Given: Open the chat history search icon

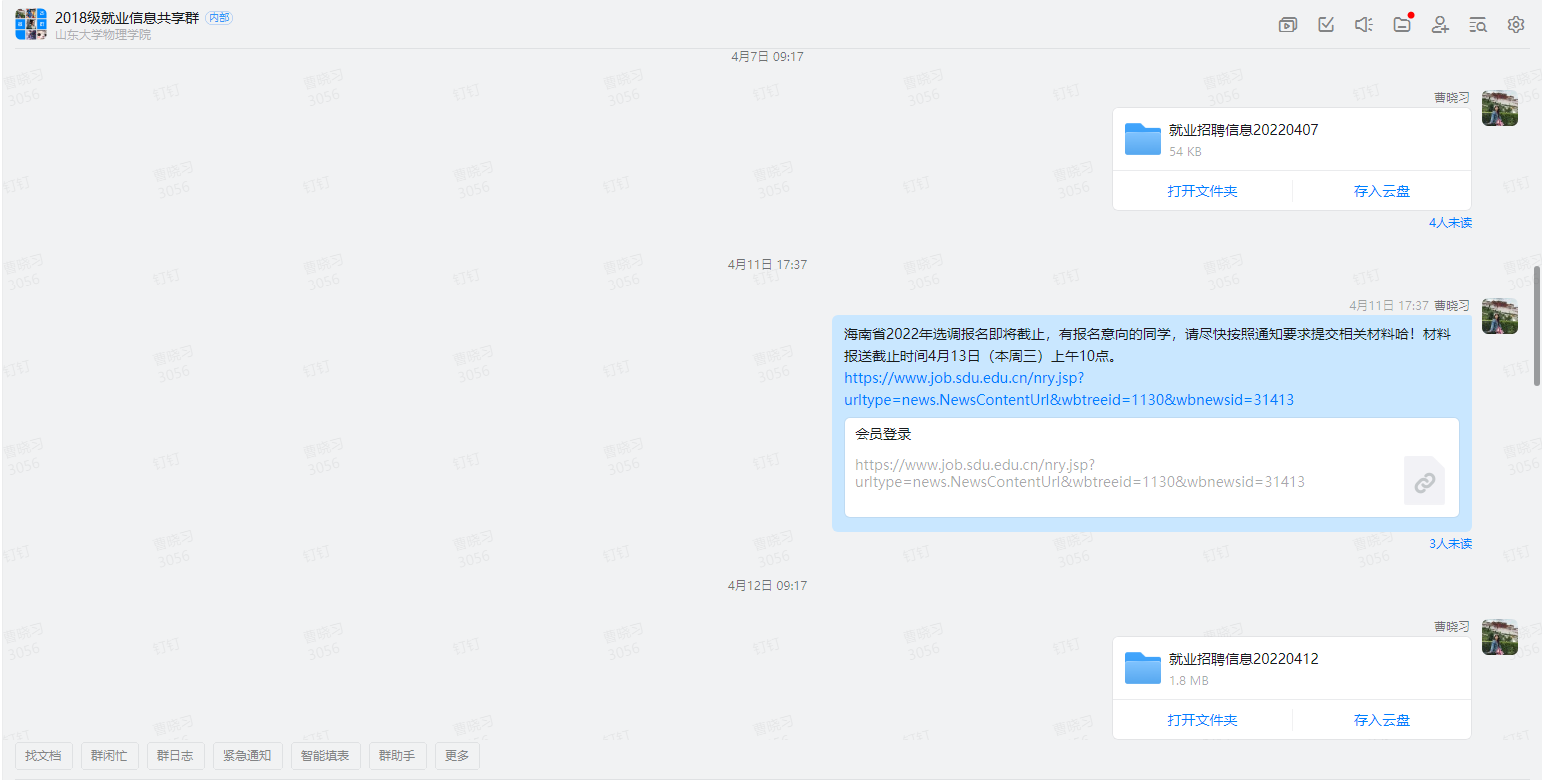Looking at the screenshot, I should 1478,25.
